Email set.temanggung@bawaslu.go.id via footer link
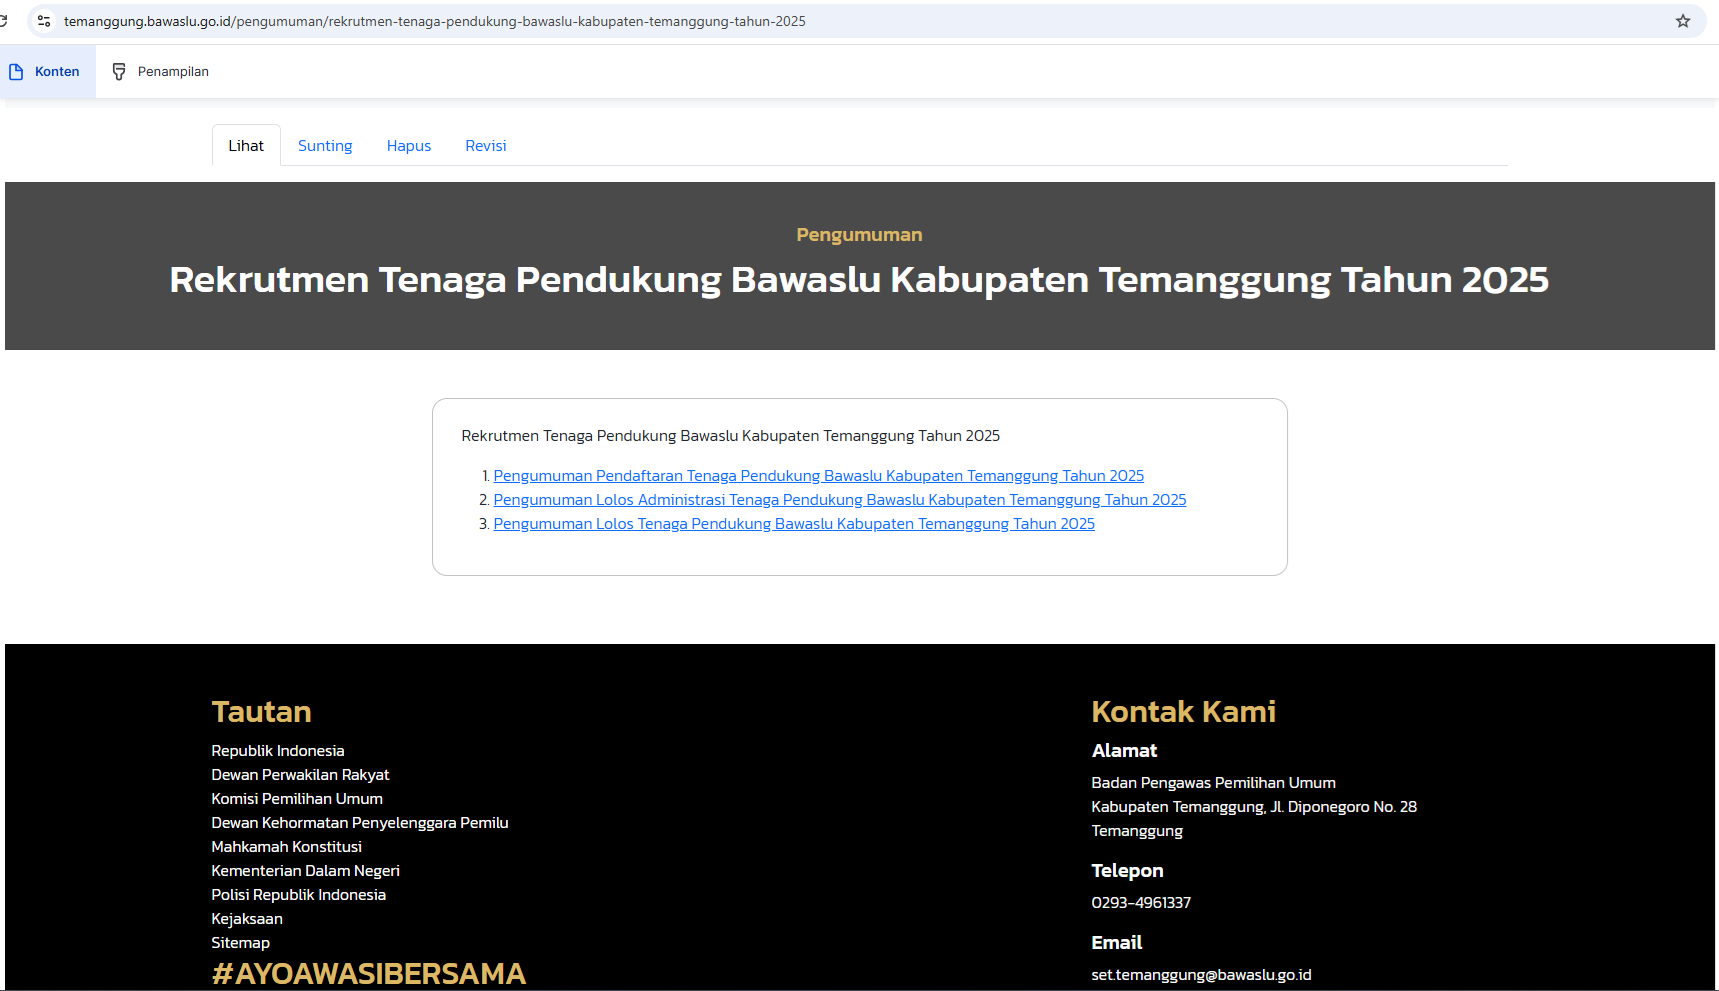Viewport: 1719px width, 991px height. point(1201,974)
